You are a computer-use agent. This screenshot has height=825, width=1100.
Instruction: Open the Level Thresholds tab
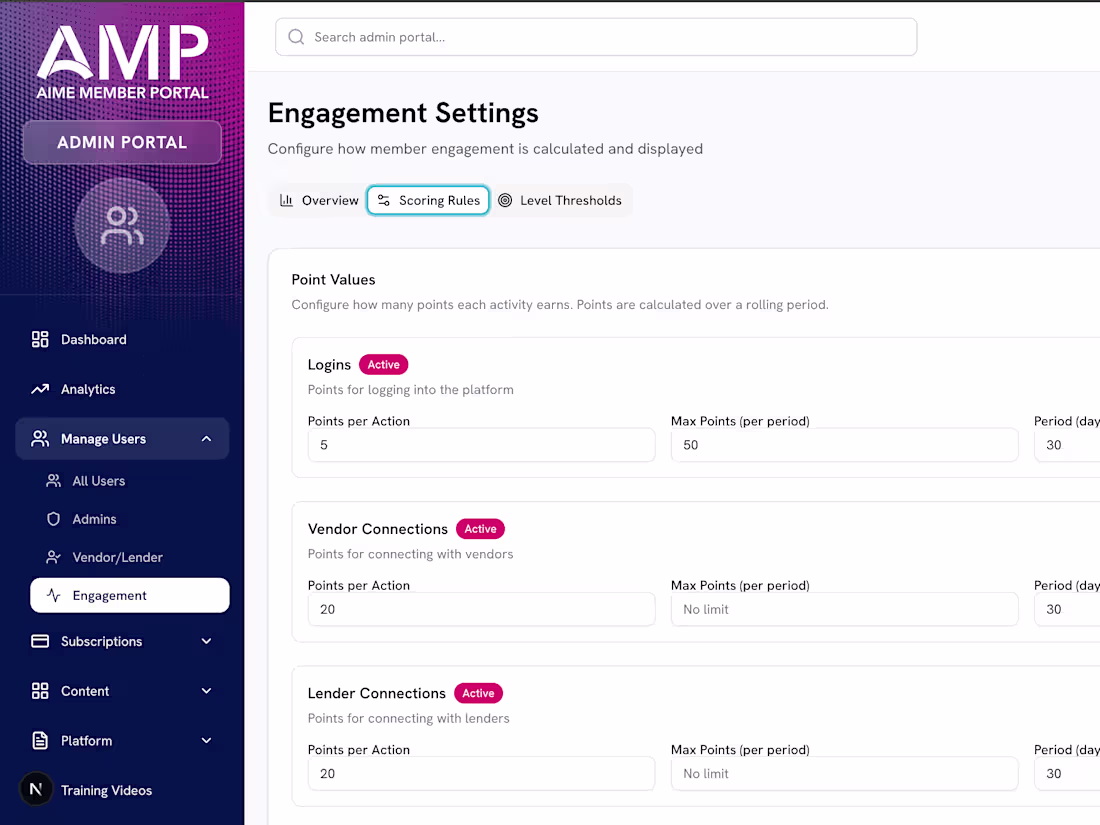(560, 201)
